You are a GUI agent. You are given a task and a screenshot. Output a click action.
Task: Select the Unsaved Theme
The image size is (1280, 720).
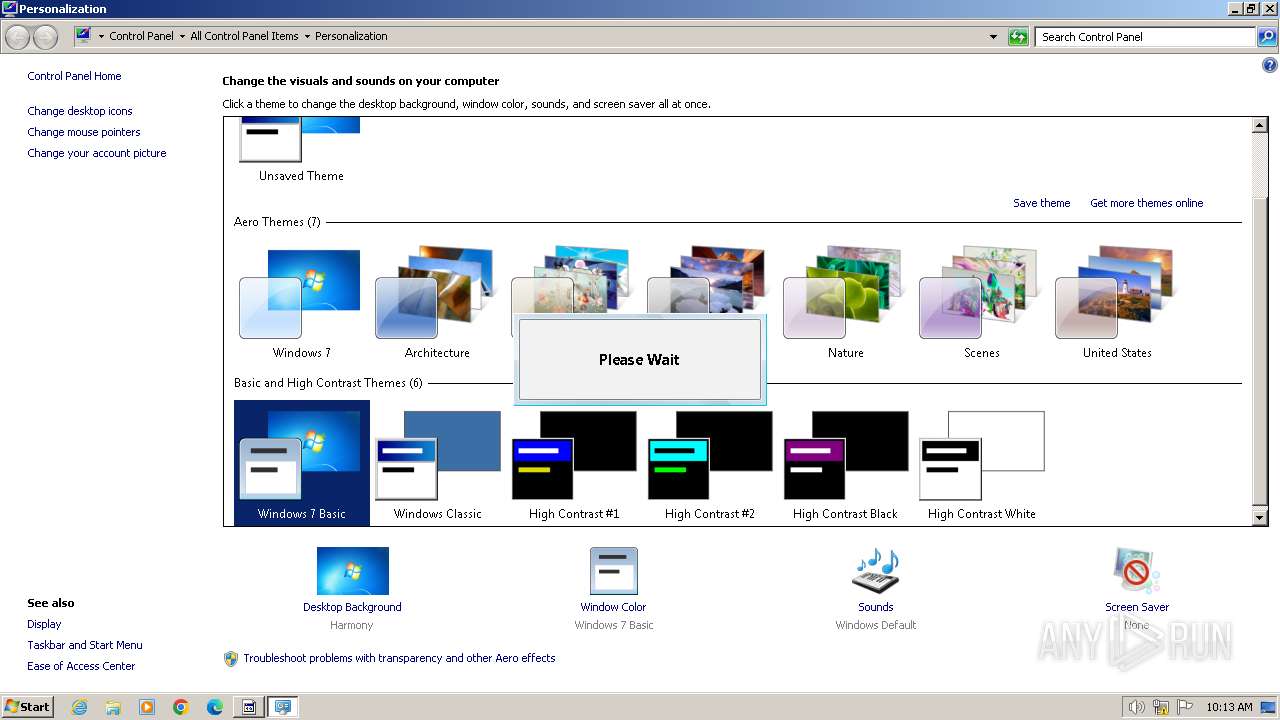click(x=301, y=152)
